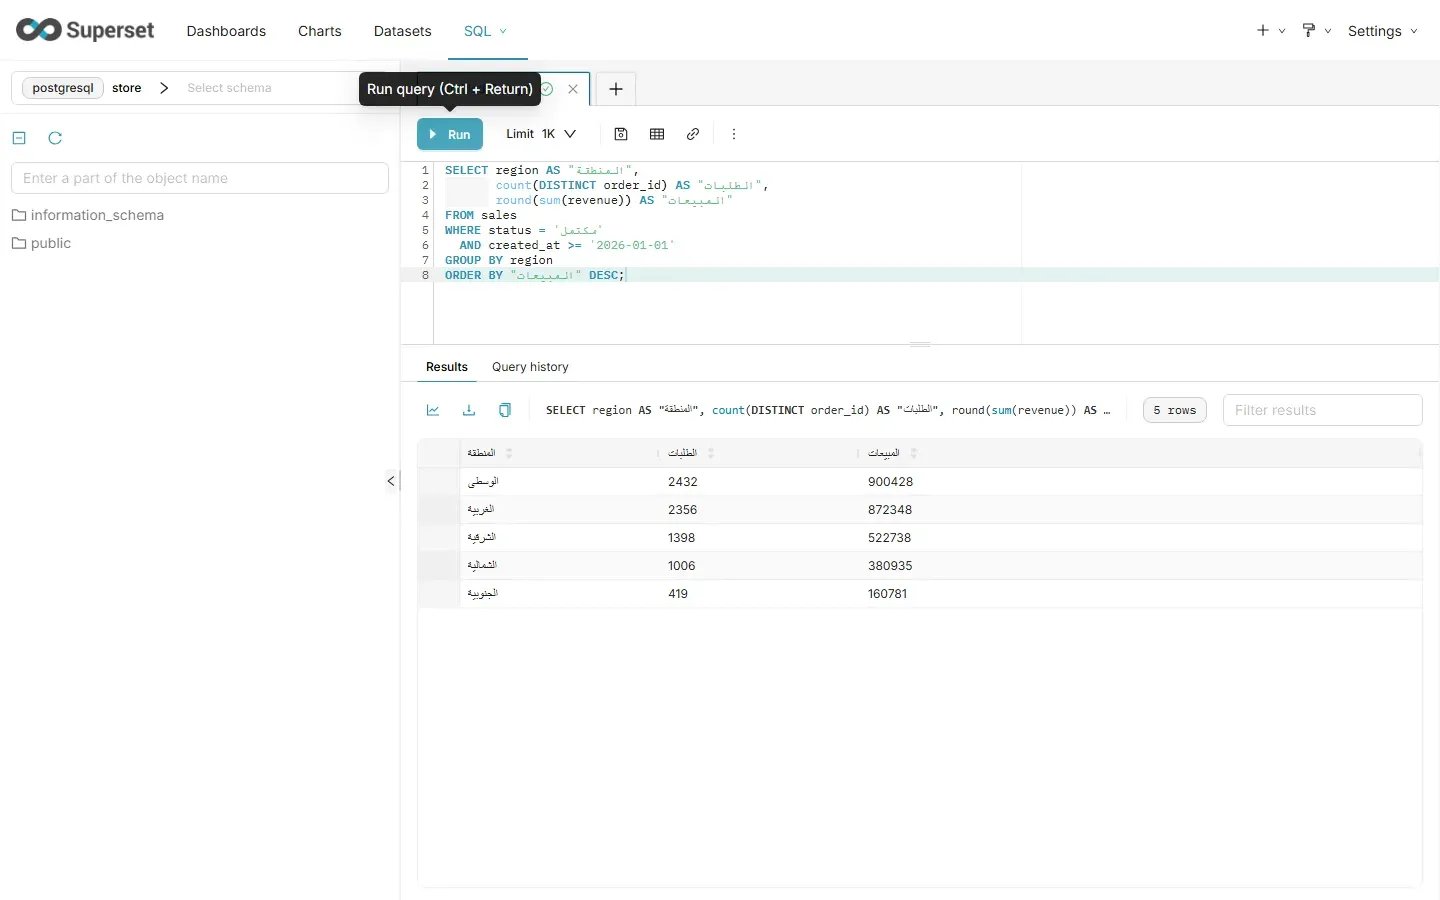Refresh the schema list
Viewport: 1440px width, 900px height.
point(55,138)
